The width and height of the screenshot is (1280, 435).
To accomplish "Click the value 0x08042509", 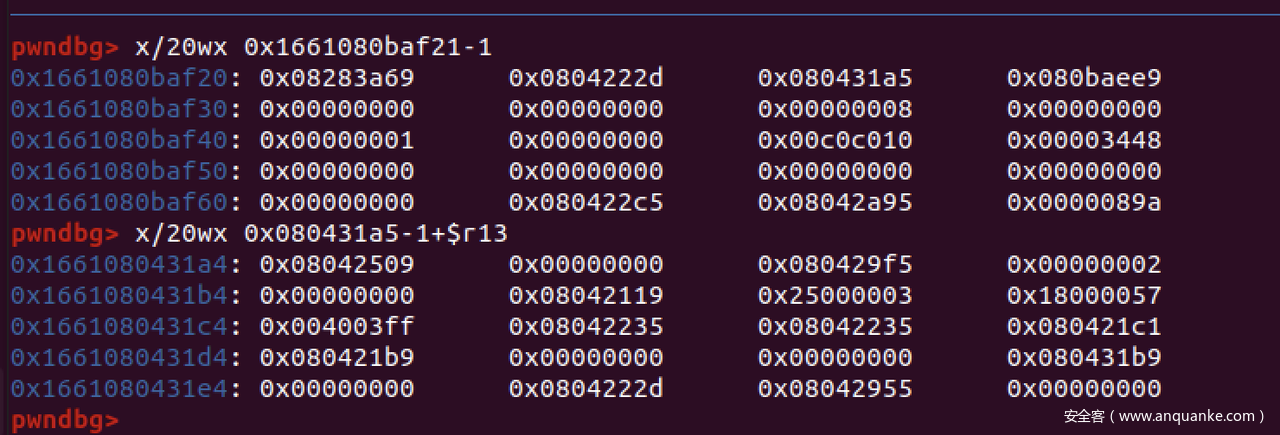I will (336, 265).
